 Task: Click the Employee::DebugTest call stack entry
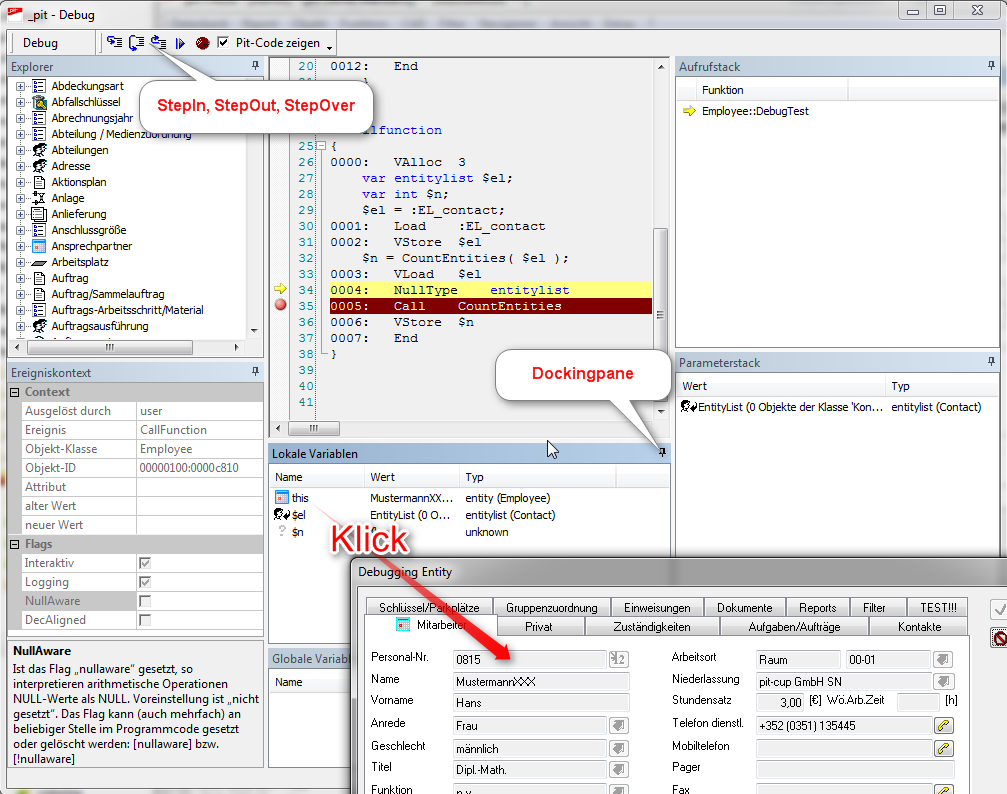click(x=755, y=111)
